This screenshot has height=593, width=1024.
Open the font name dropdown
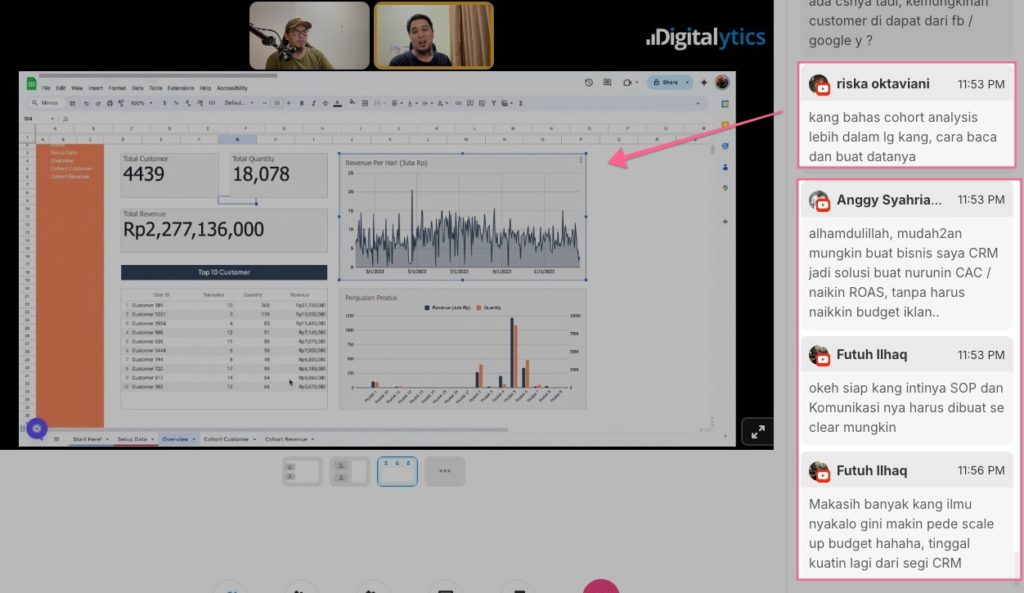[x=237, y=103]
